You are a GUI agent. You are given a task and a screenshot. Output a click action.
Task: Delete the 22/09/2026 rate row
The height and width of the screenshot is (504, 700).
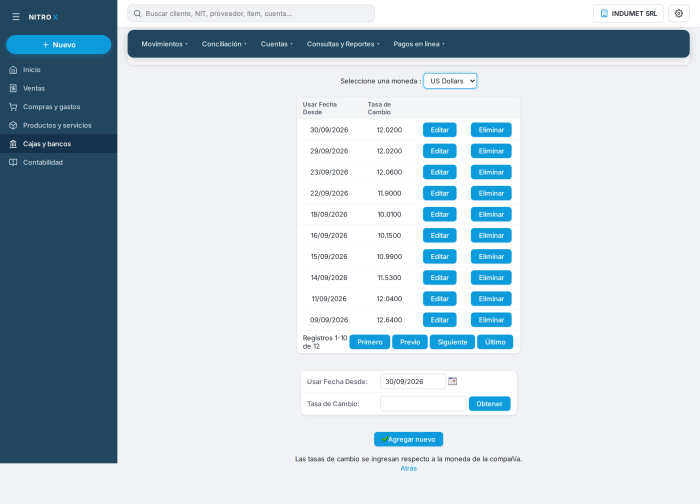tap(491, 193)
